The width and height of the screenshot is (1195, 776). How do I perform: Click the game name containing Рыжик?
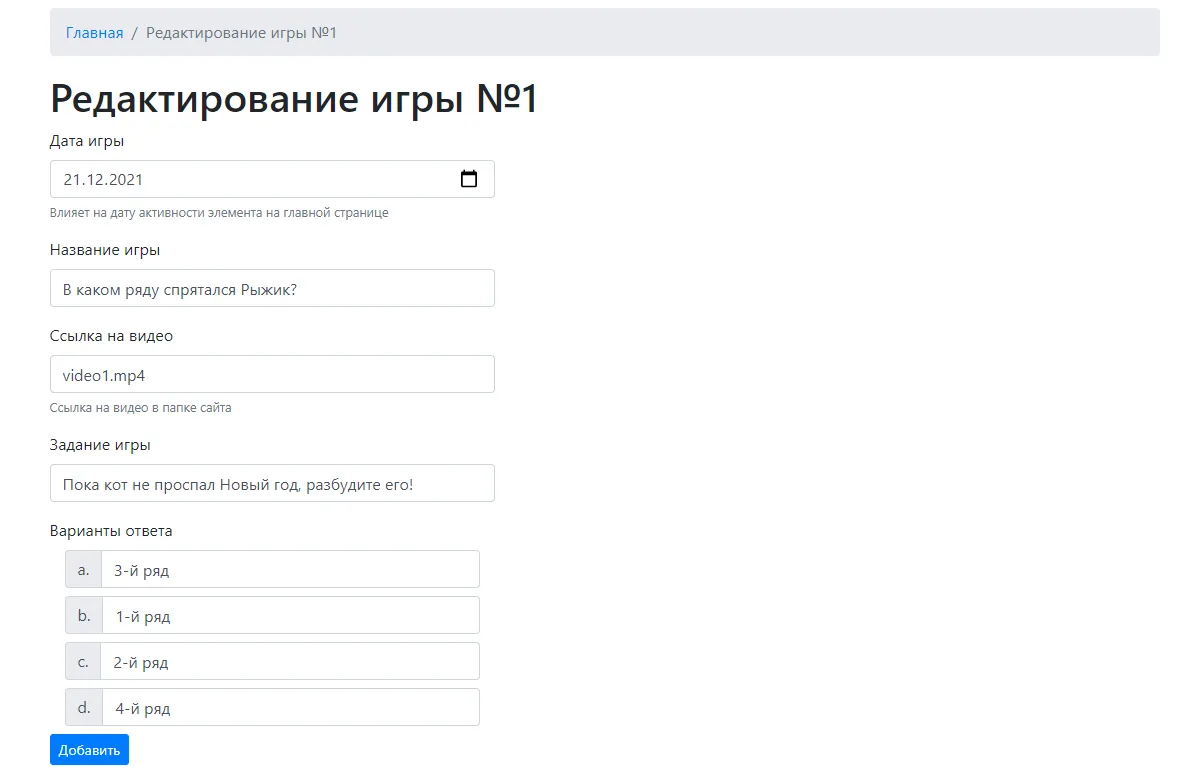(272, 288)
